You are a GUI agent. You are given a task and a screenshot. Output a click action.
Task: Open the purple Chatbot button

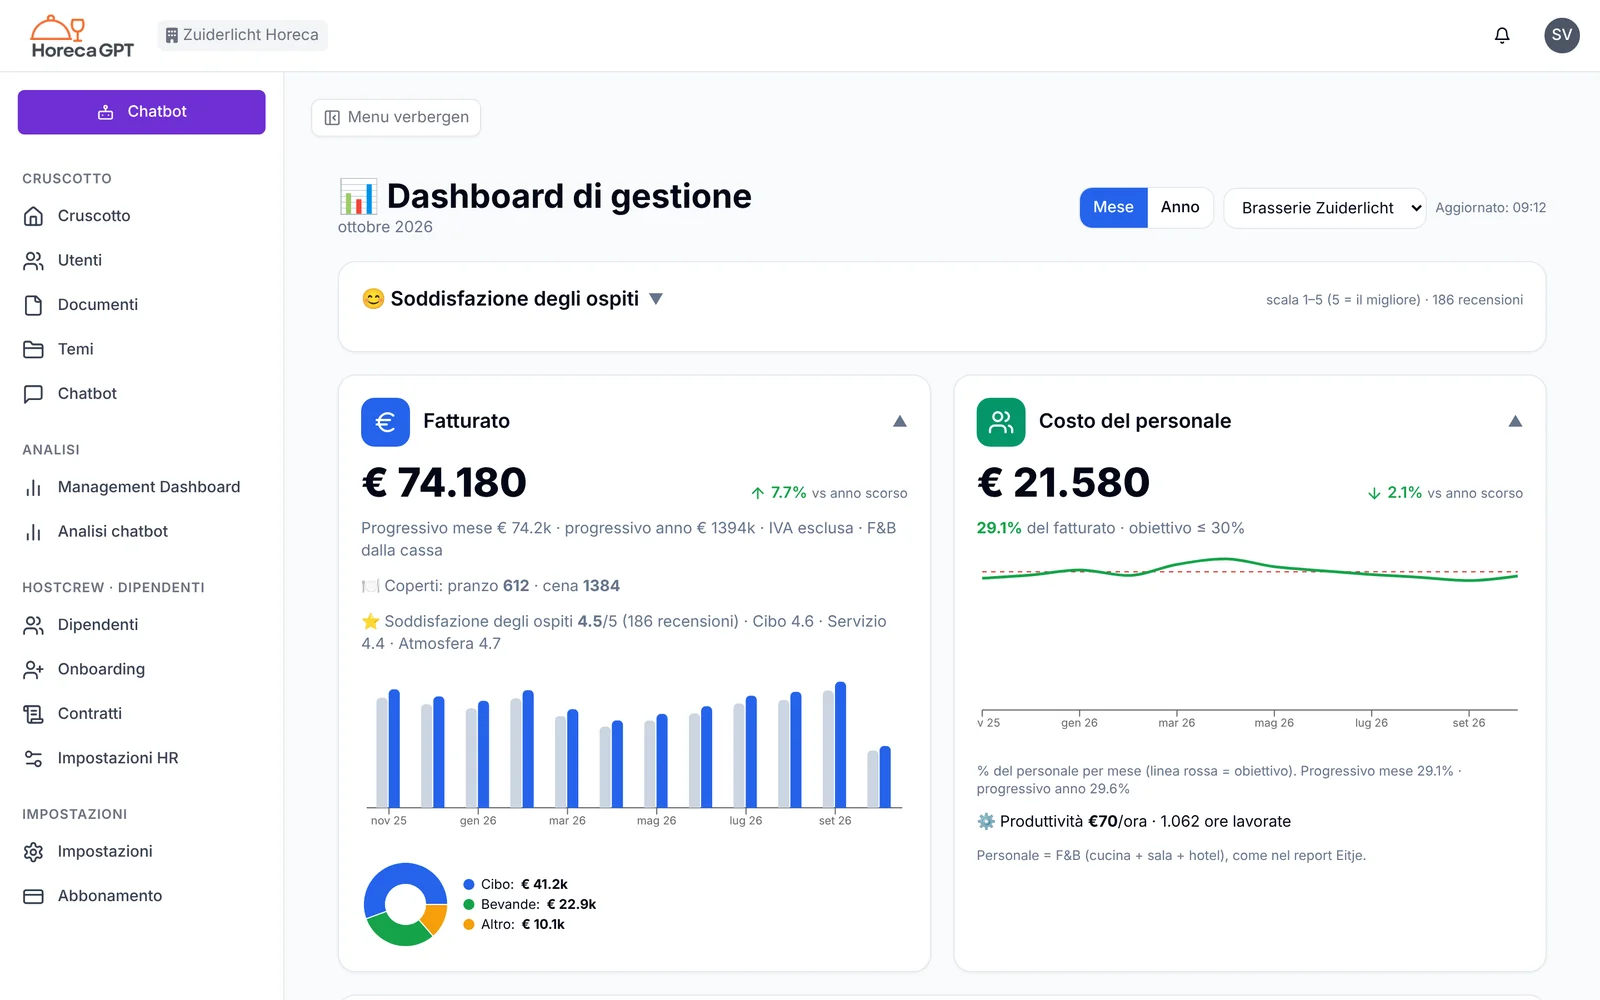click(142, 112)
